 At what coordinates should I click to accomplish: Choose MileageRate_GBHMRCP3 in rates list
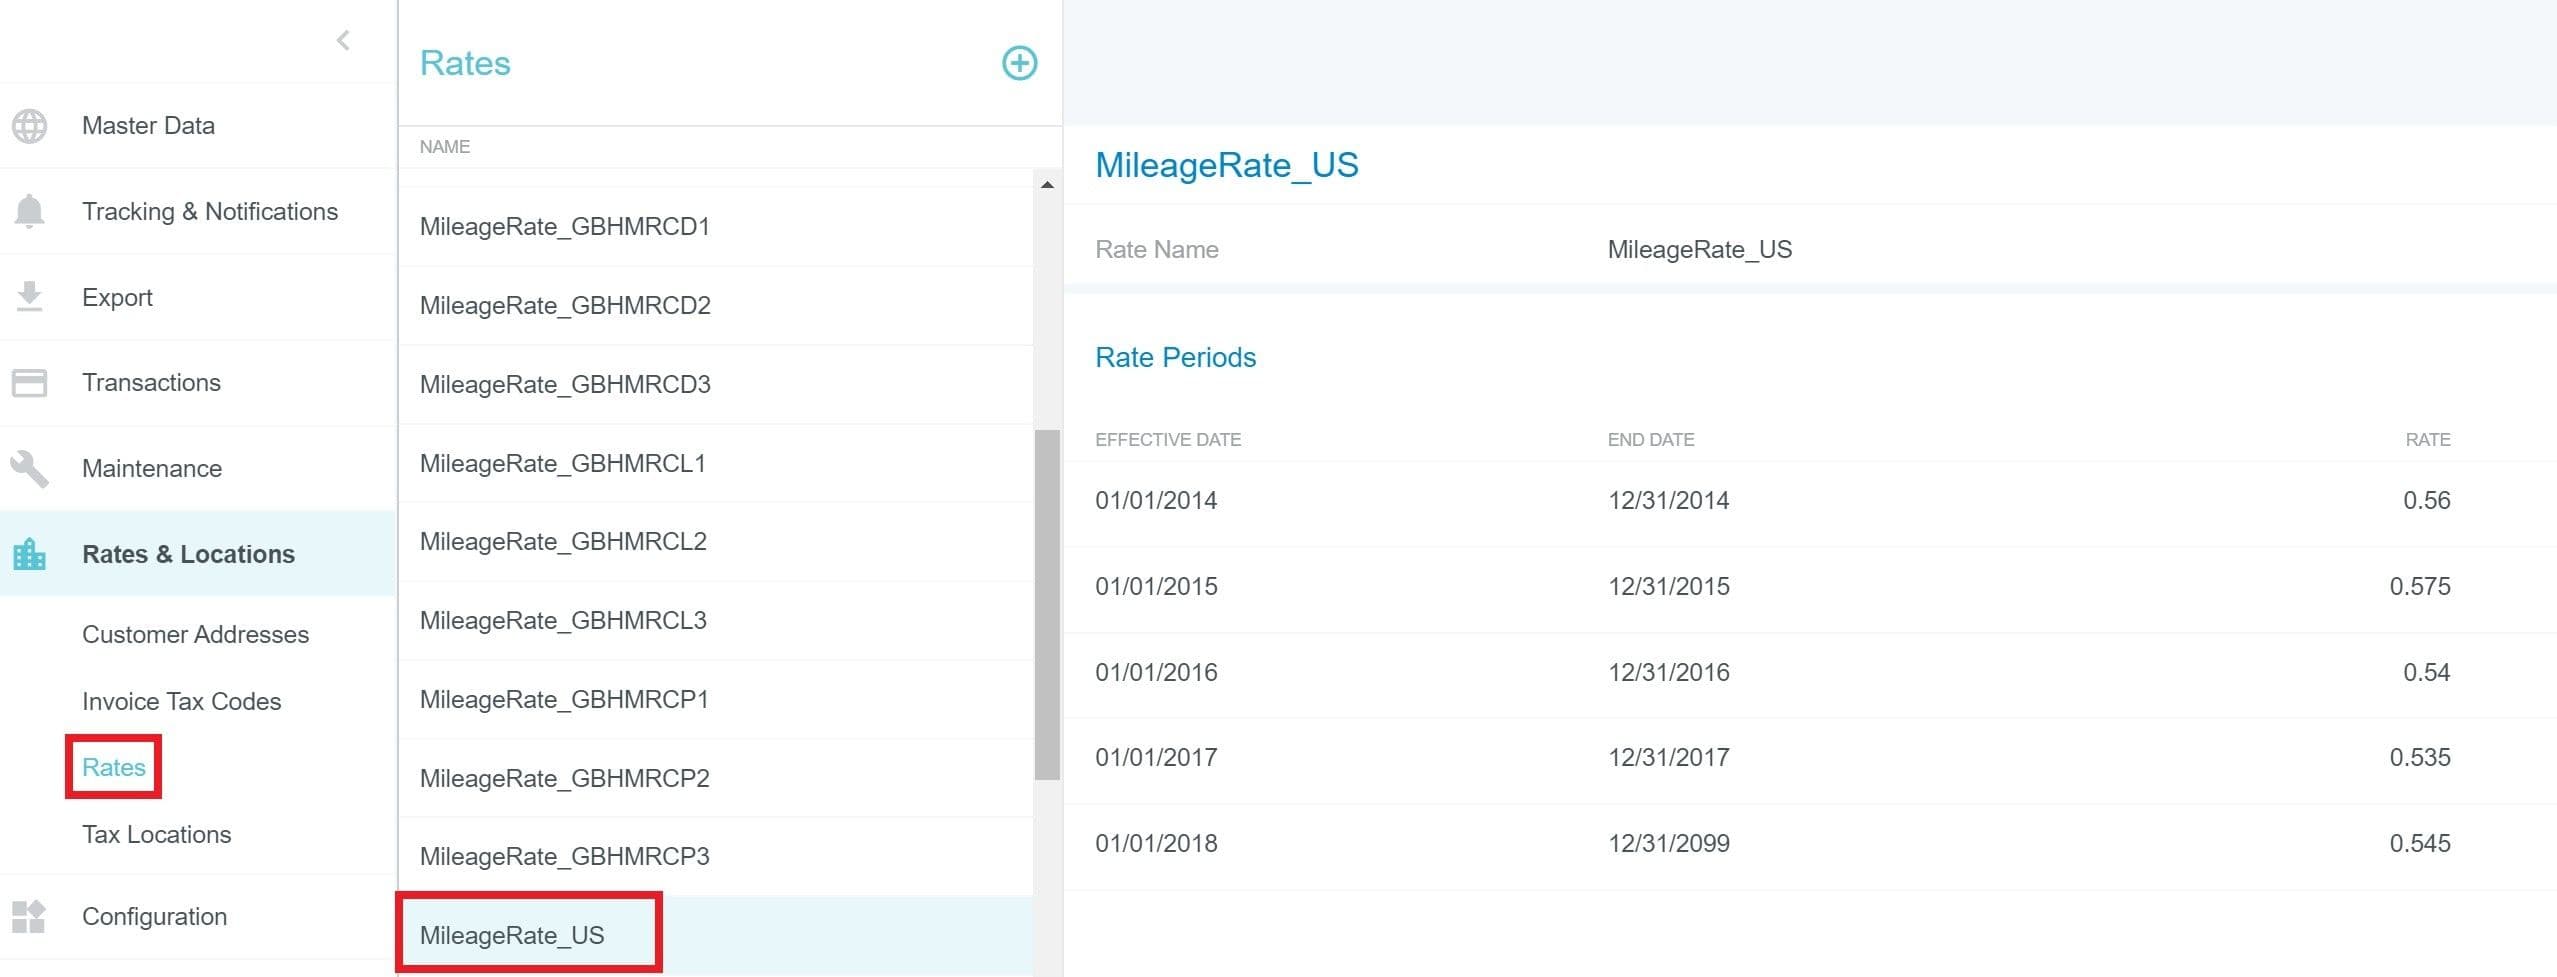[564, 856]
